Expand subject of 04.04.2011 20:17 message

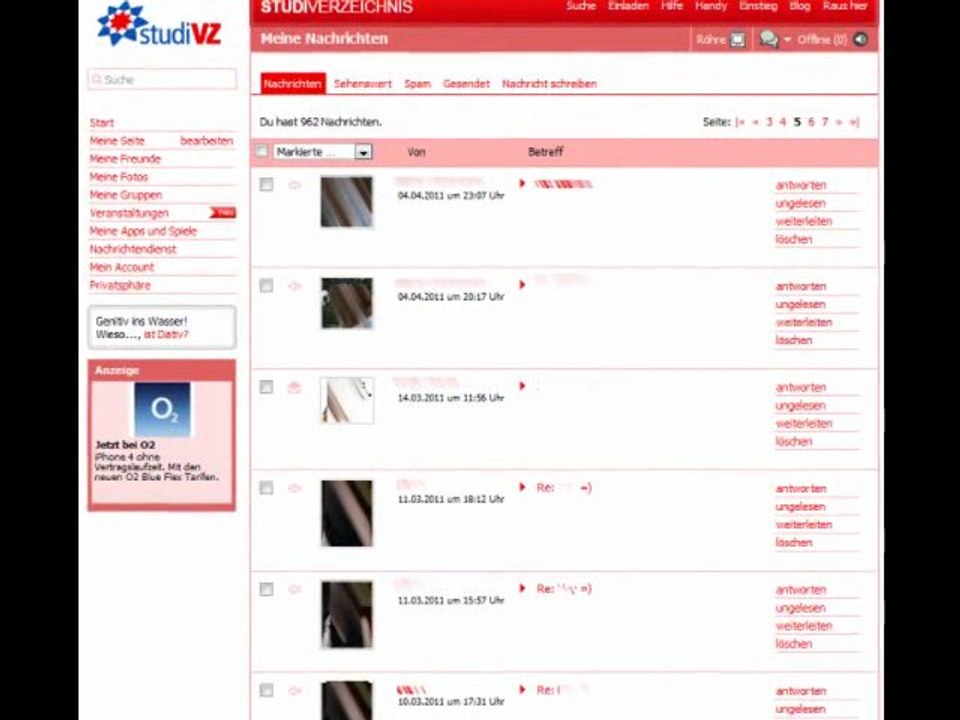[522, 285]
